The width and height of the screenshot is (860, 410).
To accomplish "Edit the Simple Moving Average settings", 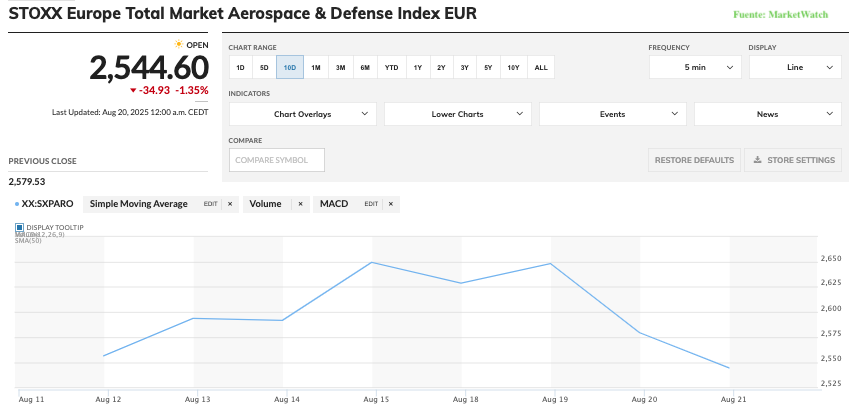I will click(210, 204).
